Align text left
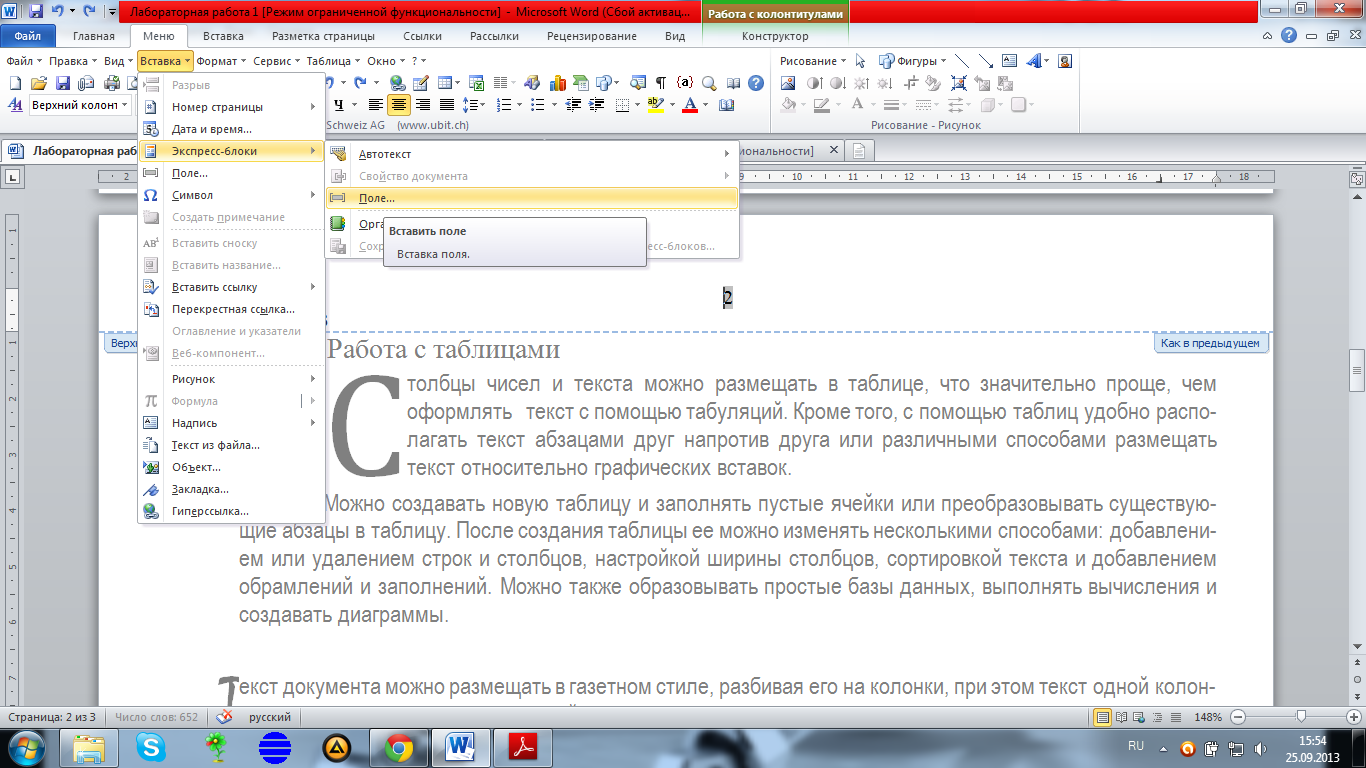This screenshot has height=768, width=1366. point(376,104)
